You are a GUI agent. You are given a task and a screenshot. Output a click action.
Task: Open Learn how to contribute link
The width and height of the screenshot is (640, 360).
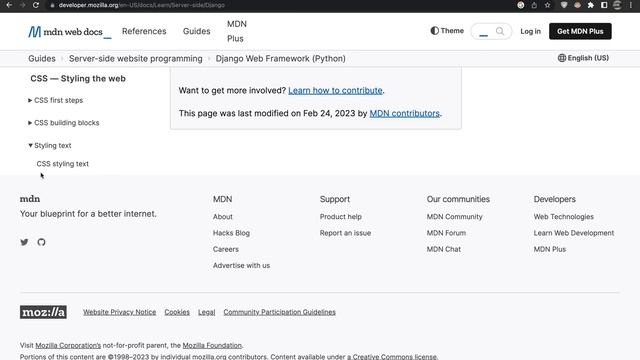(336, 90)
